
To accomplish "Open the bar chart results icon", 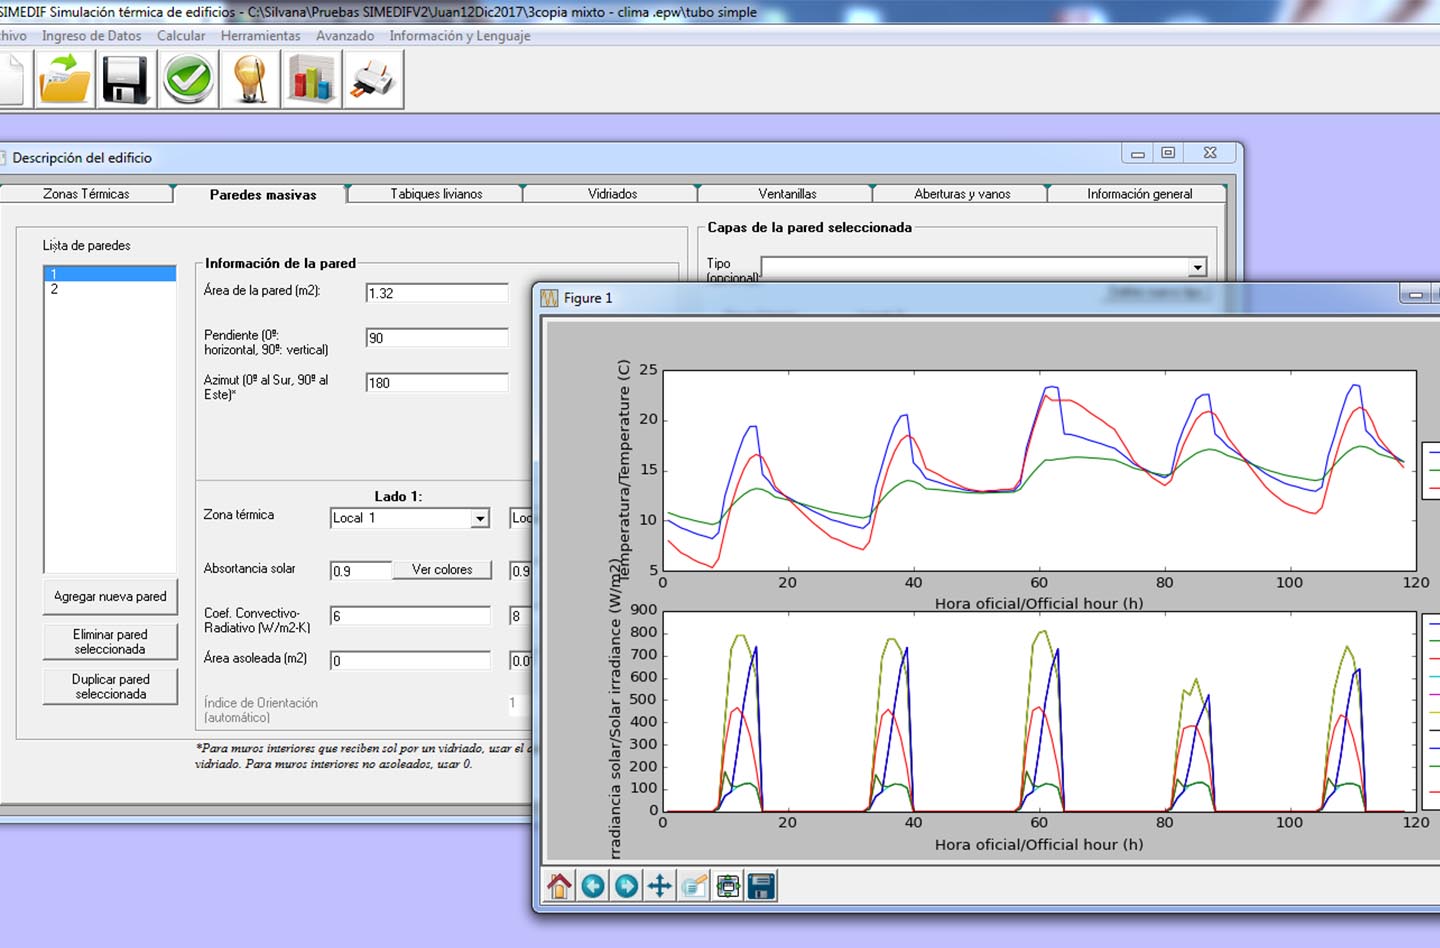I will coord(311,79).
